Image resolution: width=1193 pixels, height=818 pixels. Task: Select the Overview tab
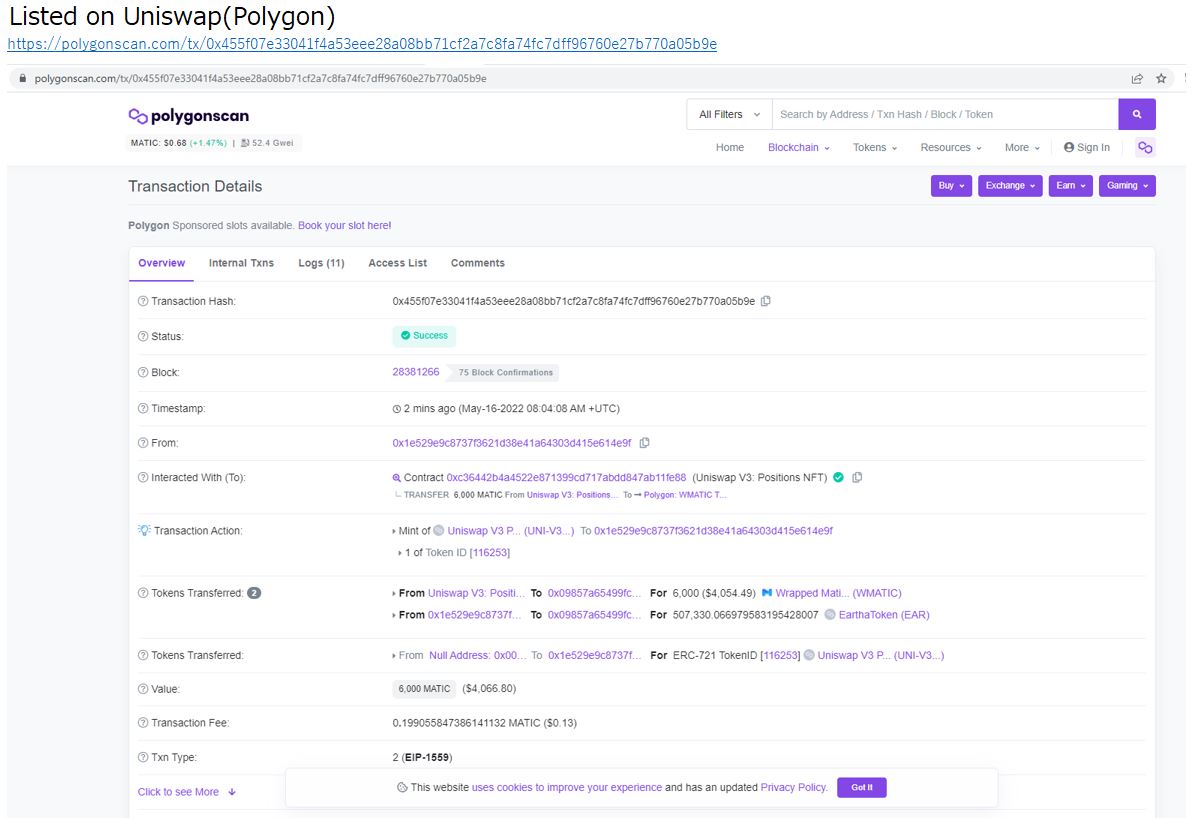tap(161, 263)
